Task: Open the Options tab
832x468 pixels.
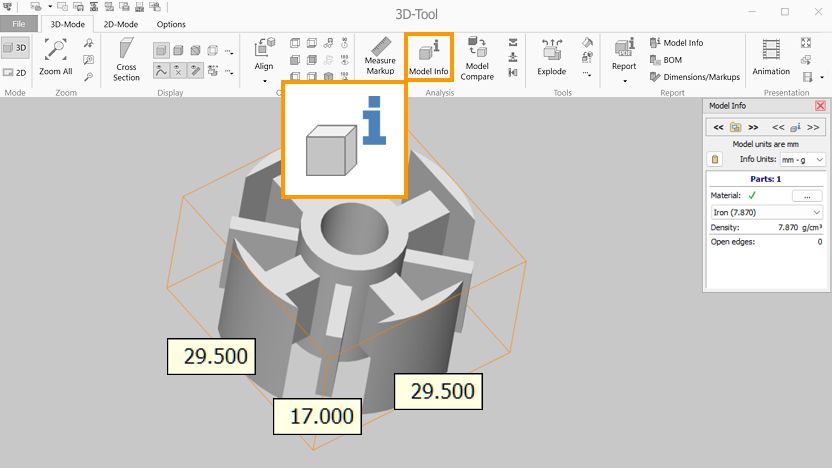Action: 171,24
